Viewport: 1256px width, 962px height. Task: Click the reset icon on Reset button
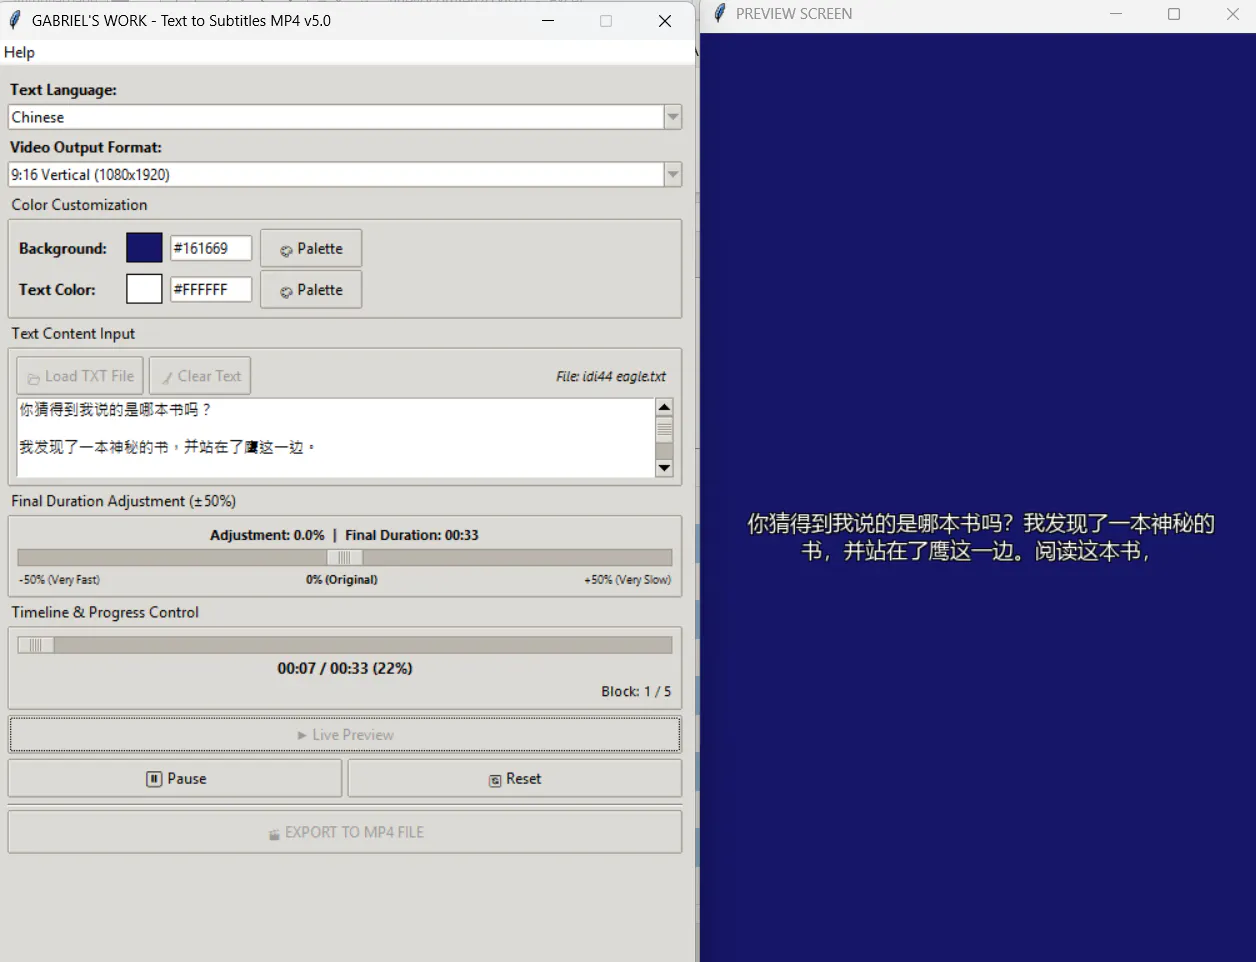pos(495,780)
